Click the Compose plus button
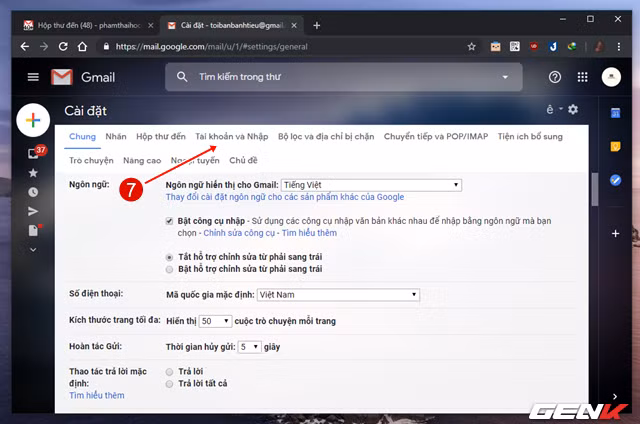Image resolution: width=640 pixels, height=424 pixels. [x=33, y=121]
